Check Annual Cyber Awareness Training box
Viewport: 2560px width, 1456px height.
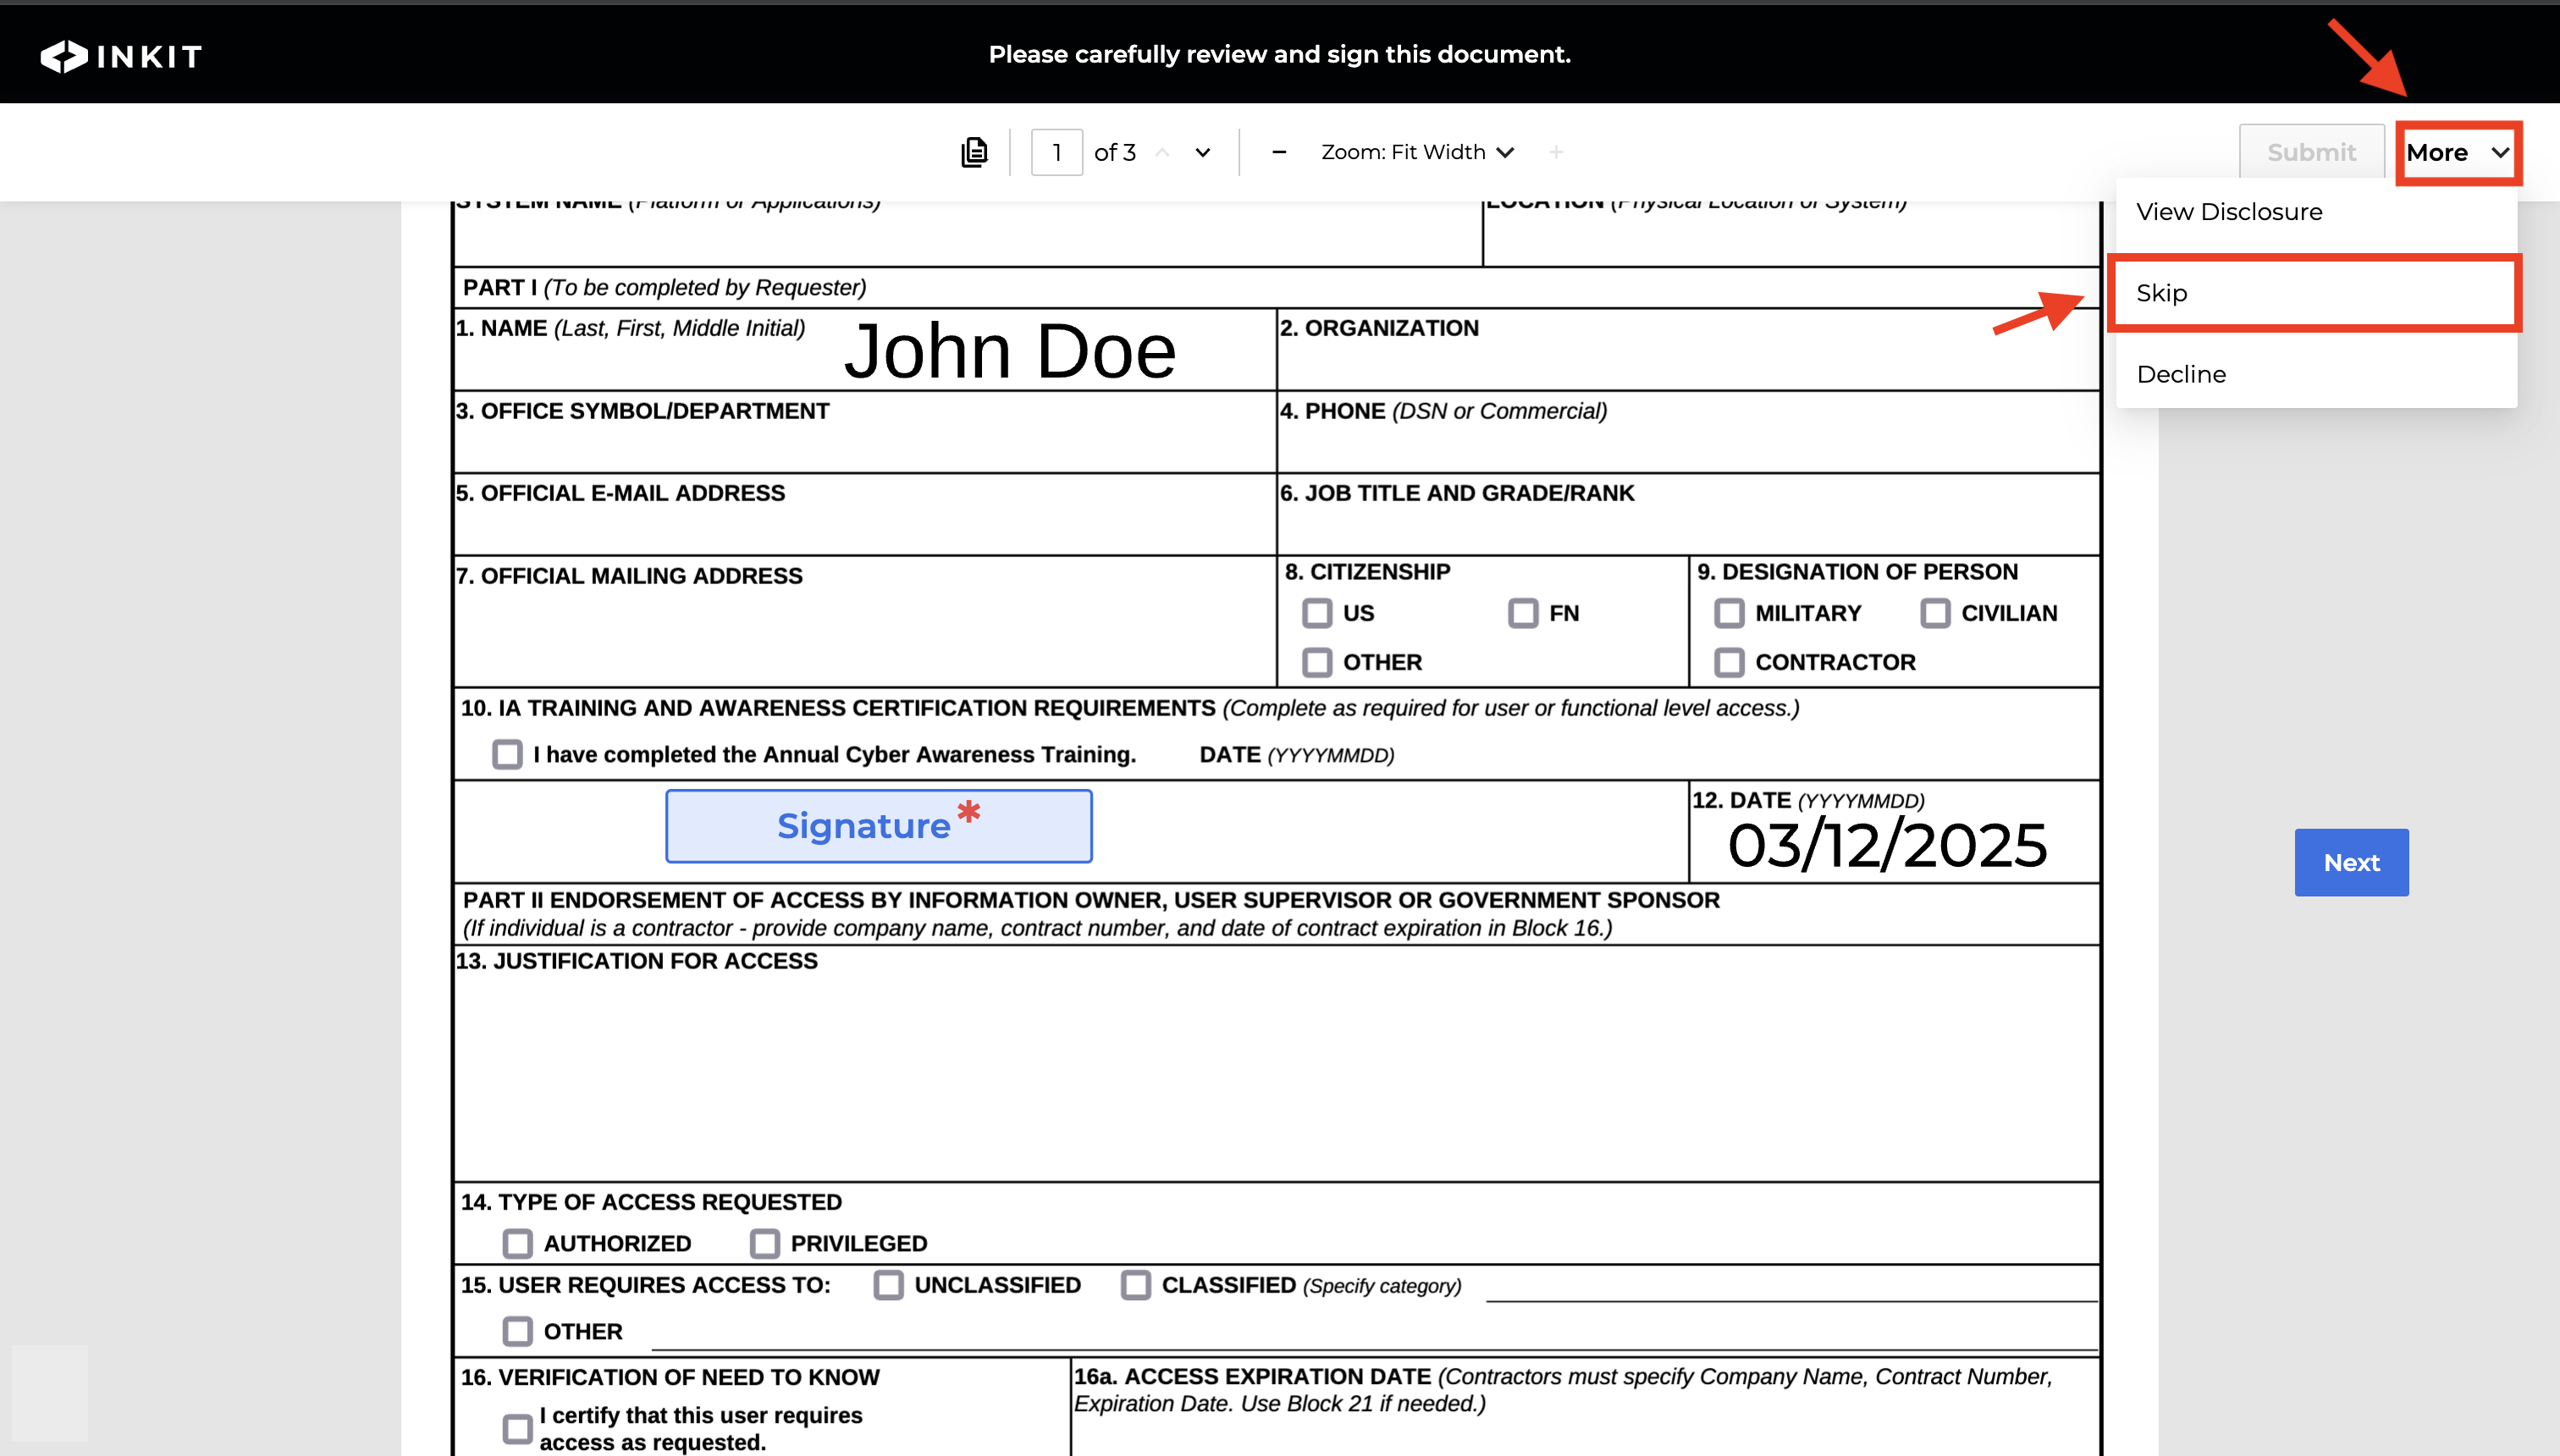[507, 754]
